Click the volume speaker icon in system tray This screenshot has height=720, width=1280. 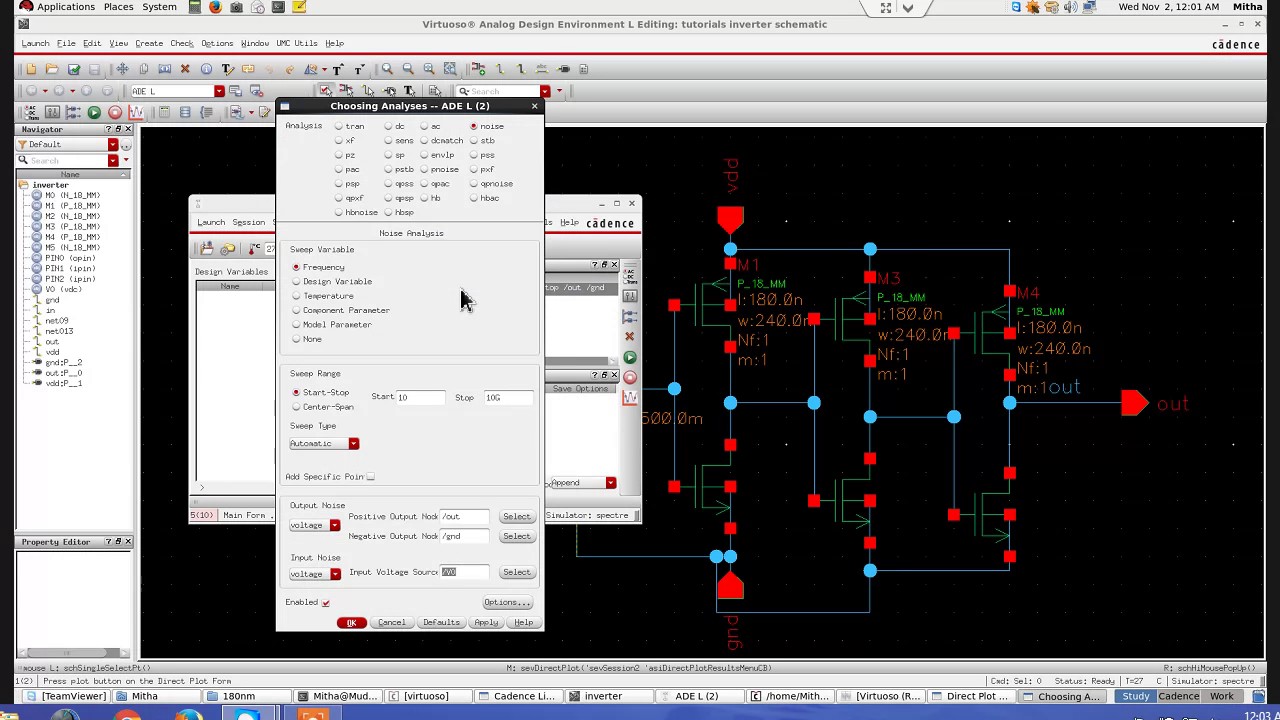pos(1073,7)
